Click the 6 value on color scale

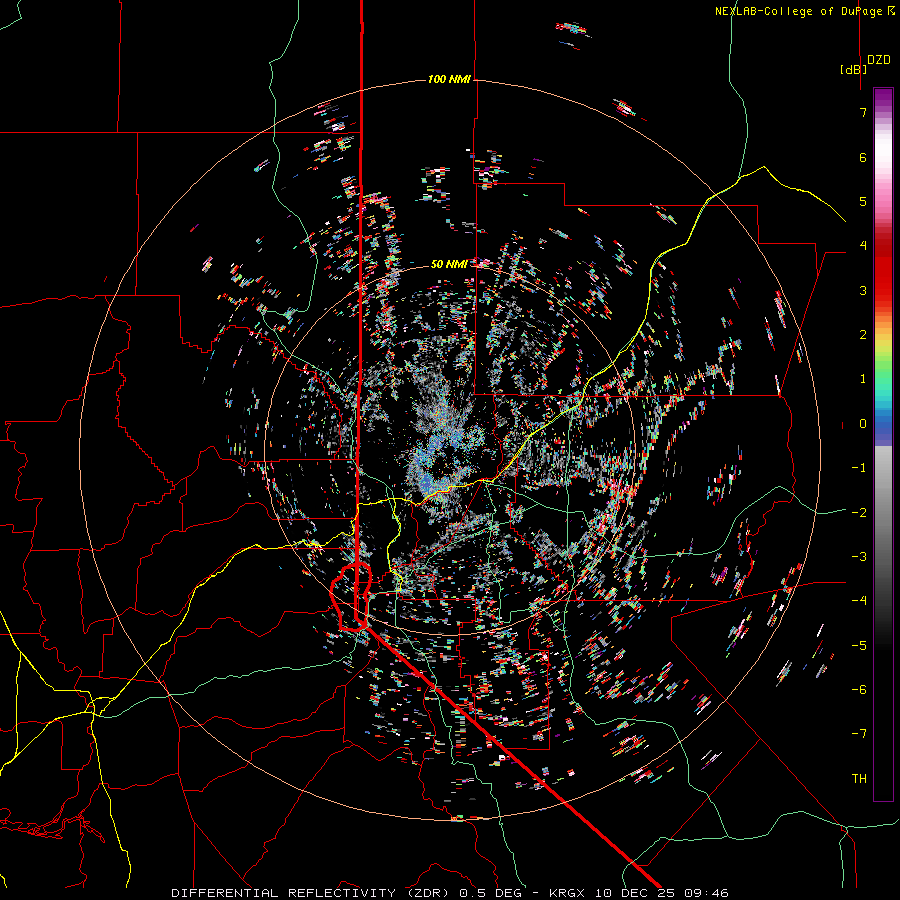tap(863, 157)
